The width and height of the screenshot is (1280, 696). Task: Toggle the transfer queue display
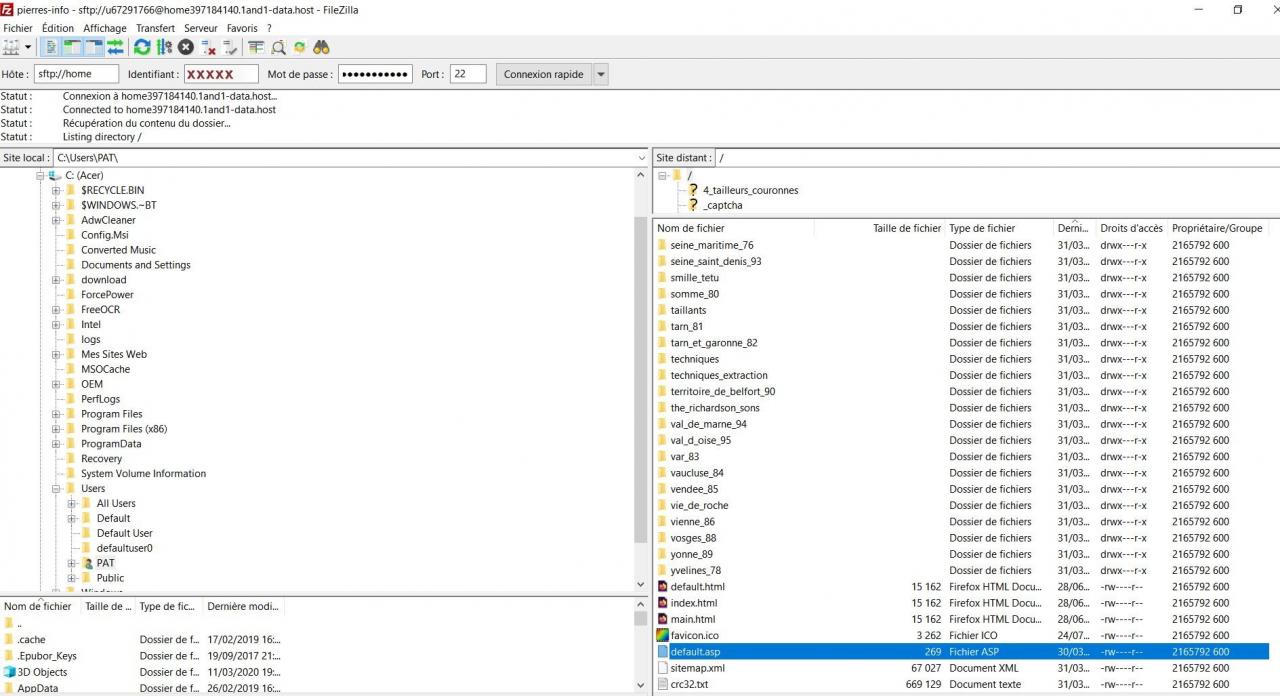coord(116,47)
